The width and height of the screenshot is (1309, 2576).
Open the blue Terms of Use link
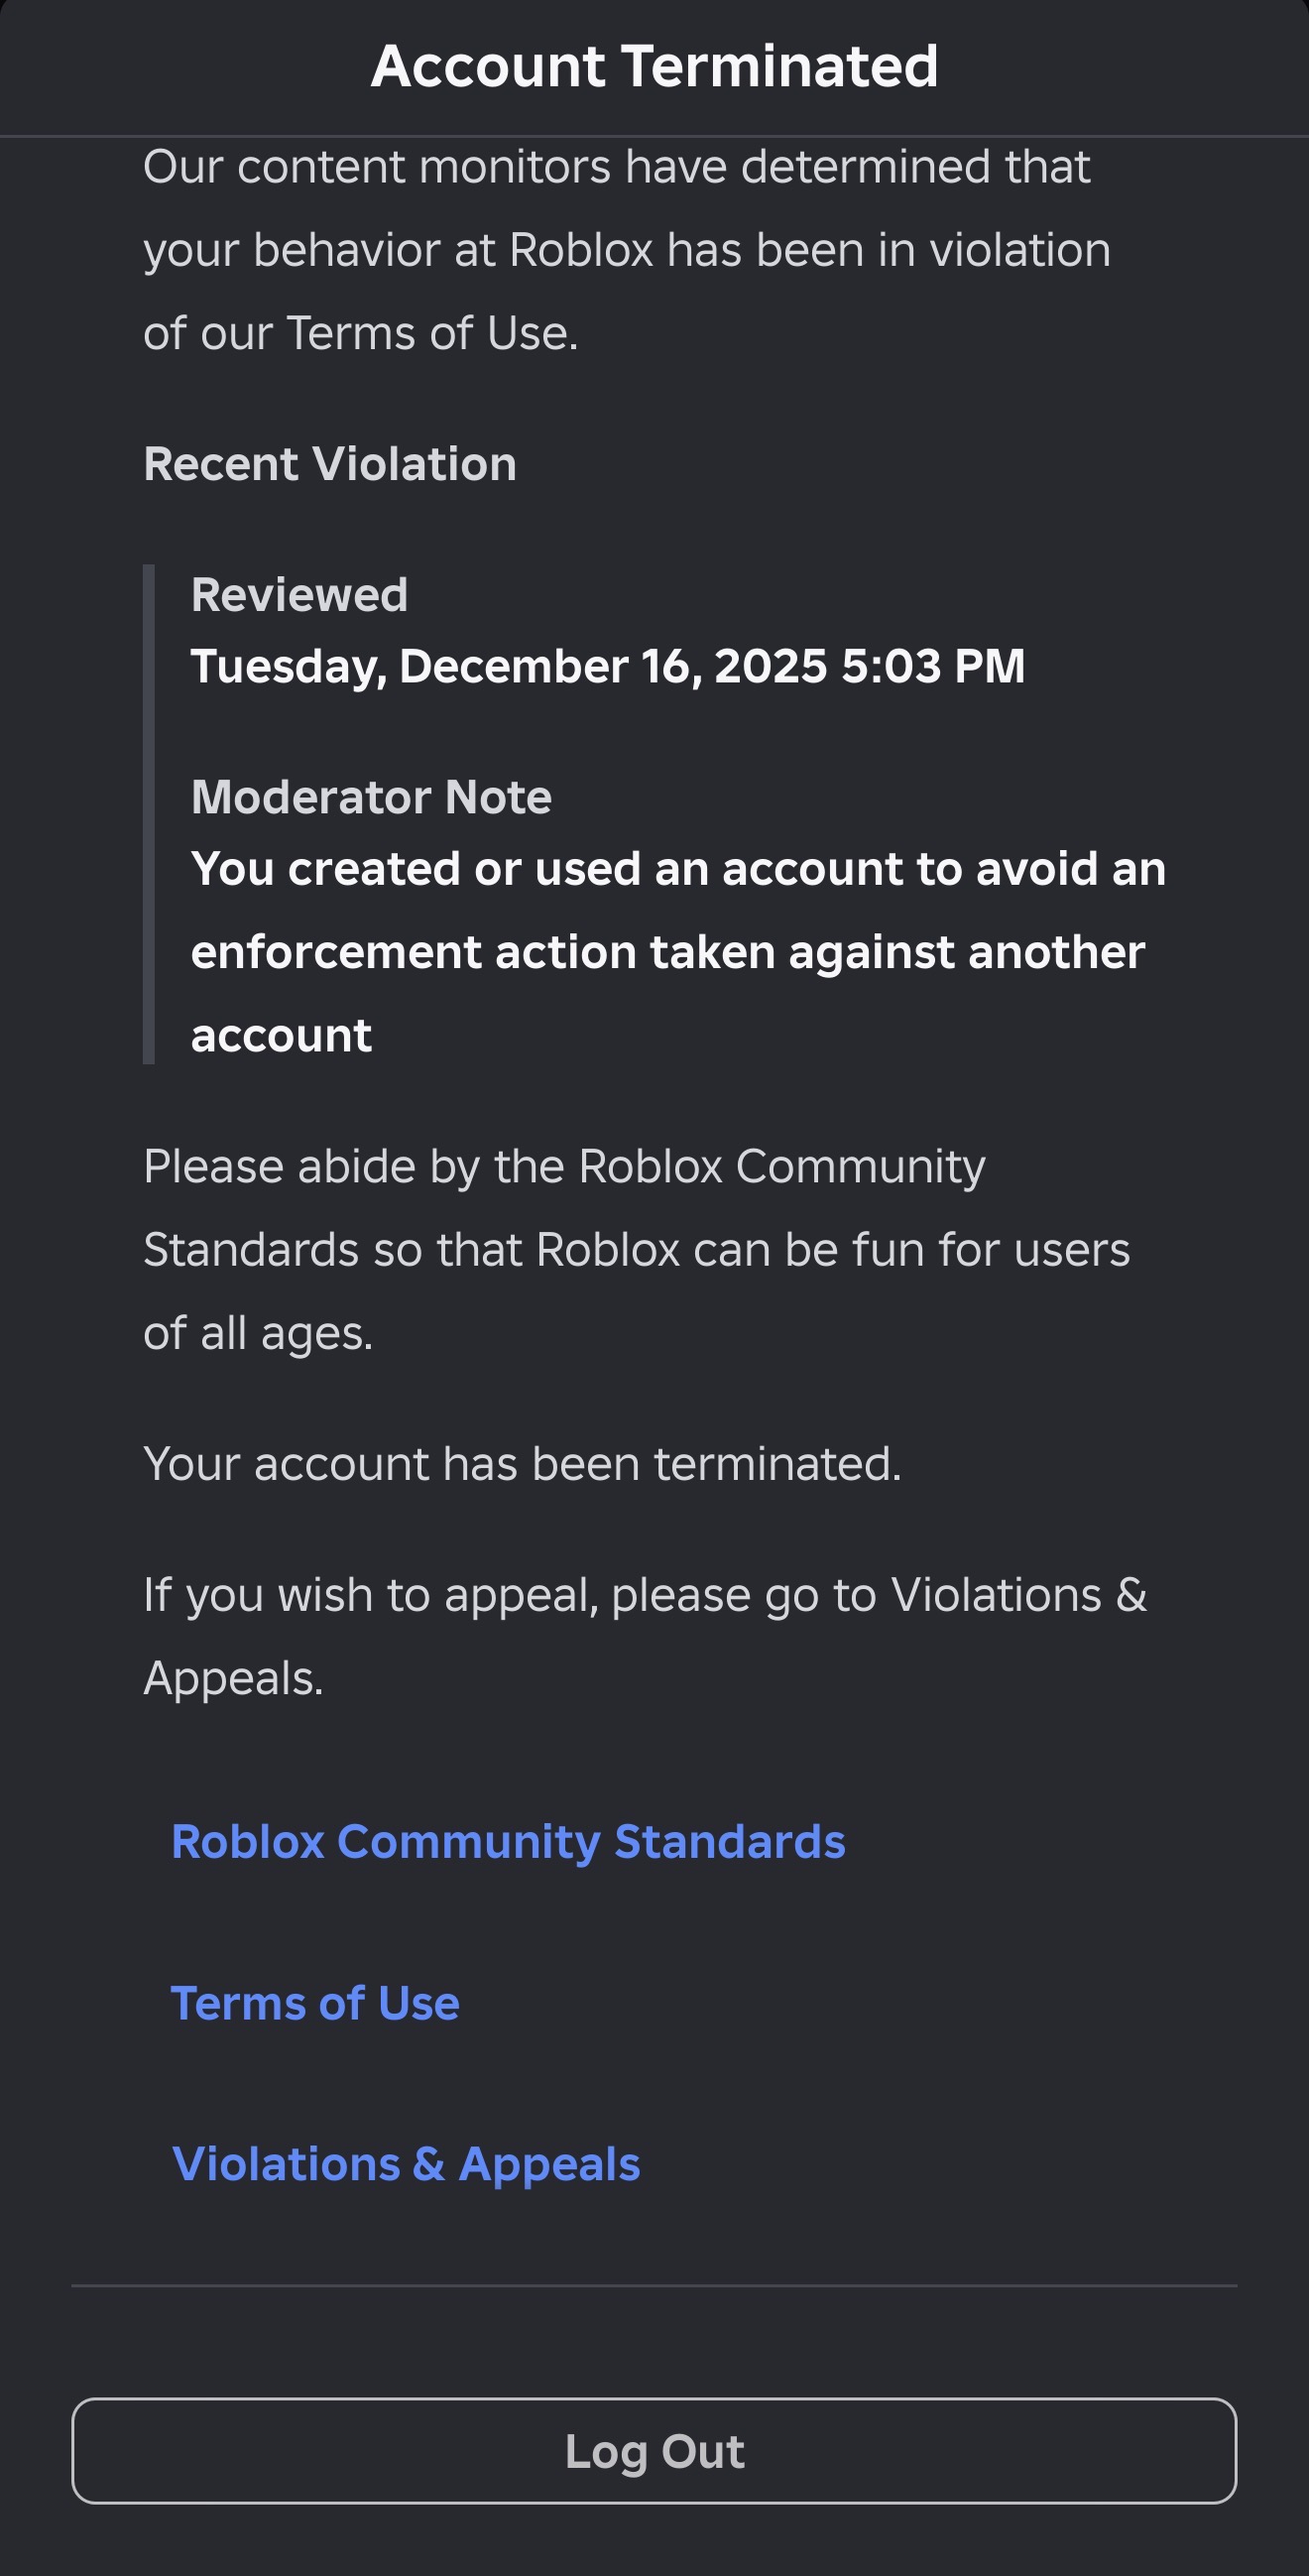tap(315, 2003)
